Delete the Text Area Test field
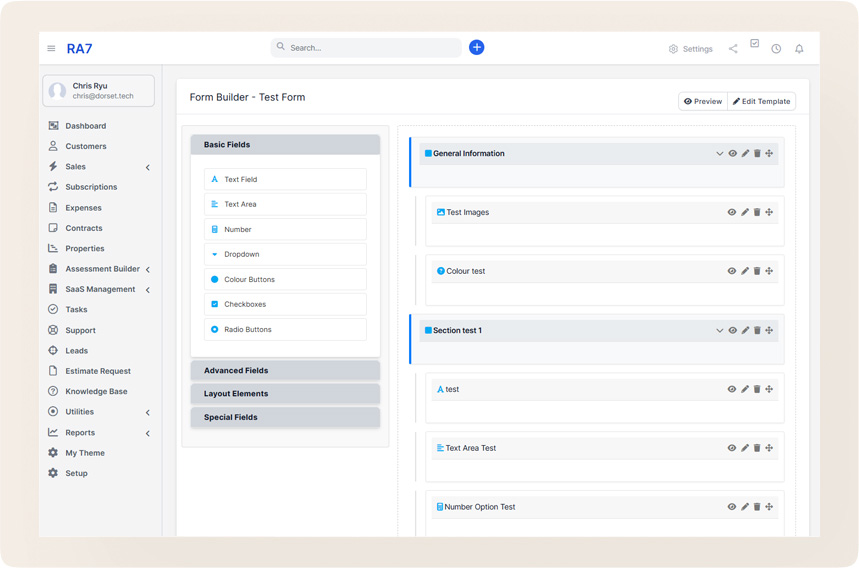859x568 pixels. click(757, 447)
